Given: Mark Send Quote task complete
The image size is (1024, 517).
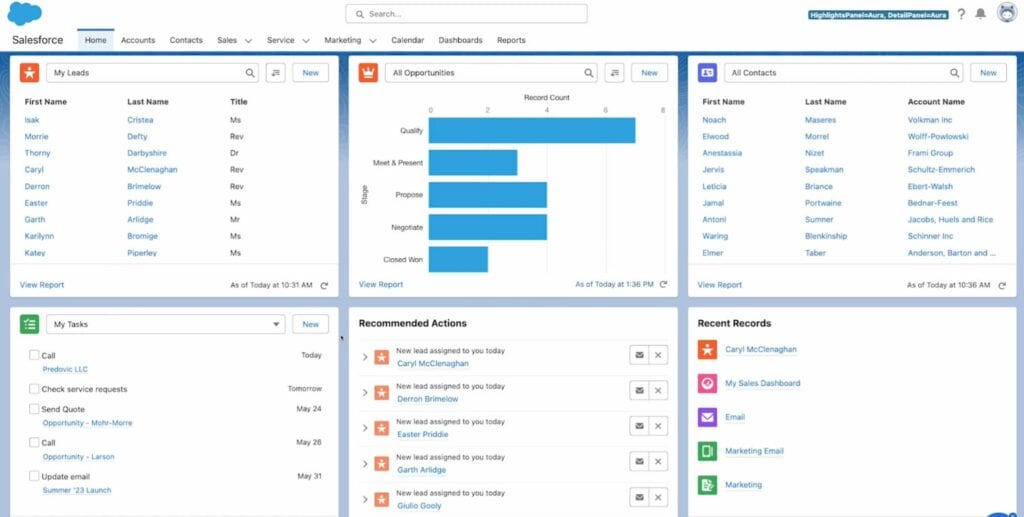Looking at the screenshot, I should point(34,409).
